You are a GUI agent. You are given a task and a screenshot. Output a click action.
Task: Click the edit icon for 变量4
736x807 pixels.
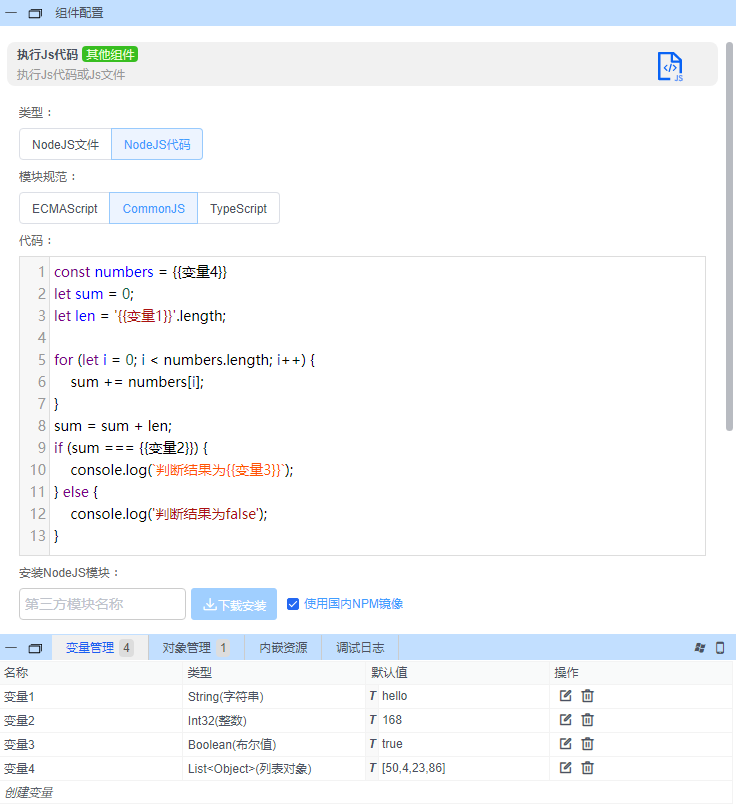[x=565, y=768]
